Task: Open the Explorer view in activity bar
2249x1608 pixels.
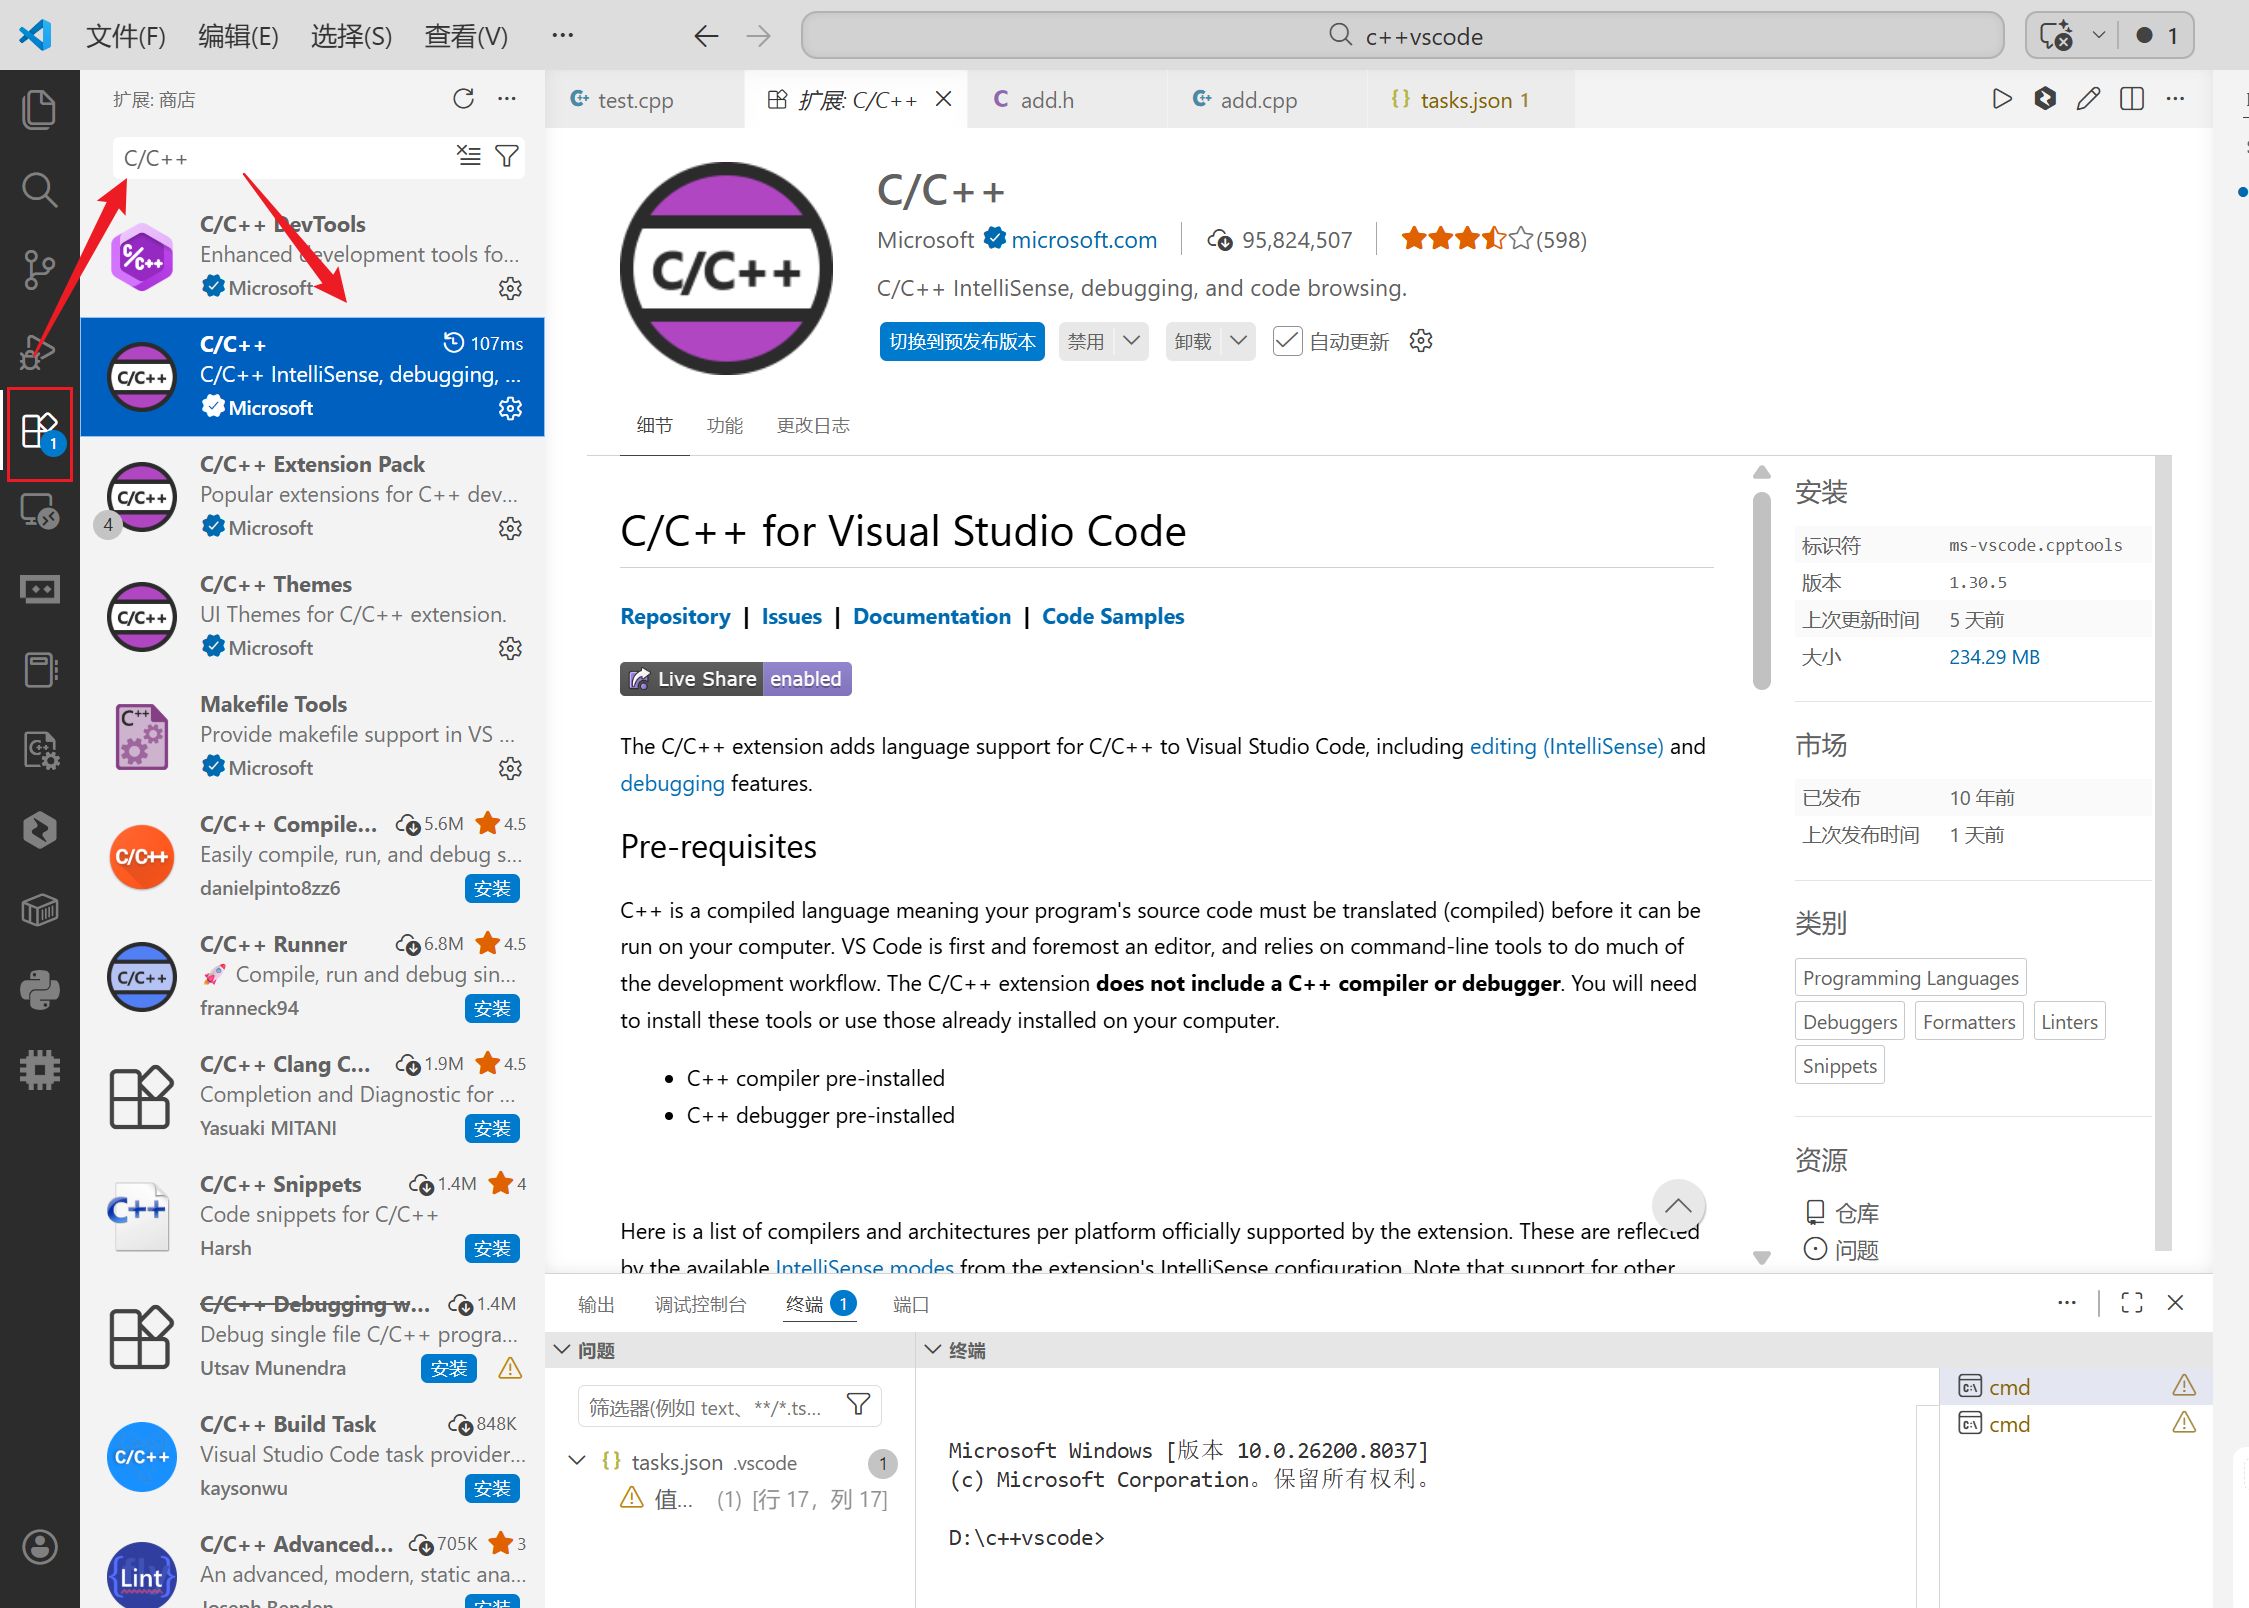Action: (39, 109)
